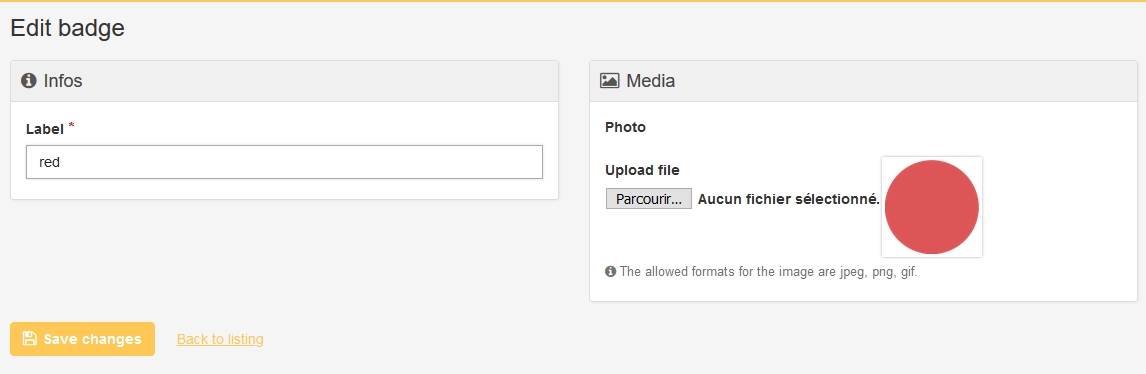1146x374 pixels.
Task: Click the Edit badge page heading
Action: [67, 28]
